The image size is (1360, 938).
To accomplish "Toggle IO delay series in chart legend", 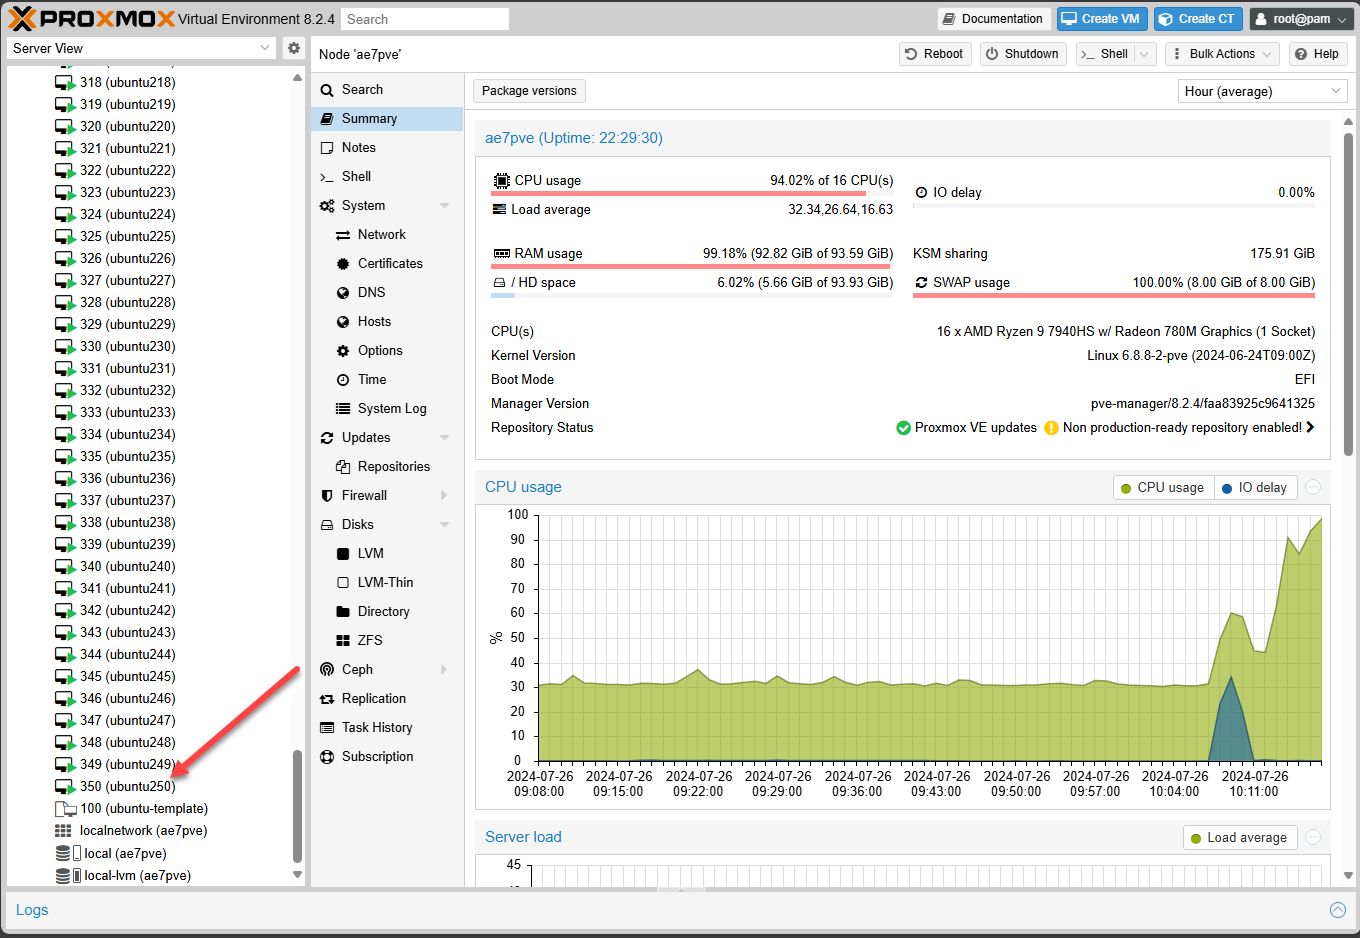I will 1255,488.
